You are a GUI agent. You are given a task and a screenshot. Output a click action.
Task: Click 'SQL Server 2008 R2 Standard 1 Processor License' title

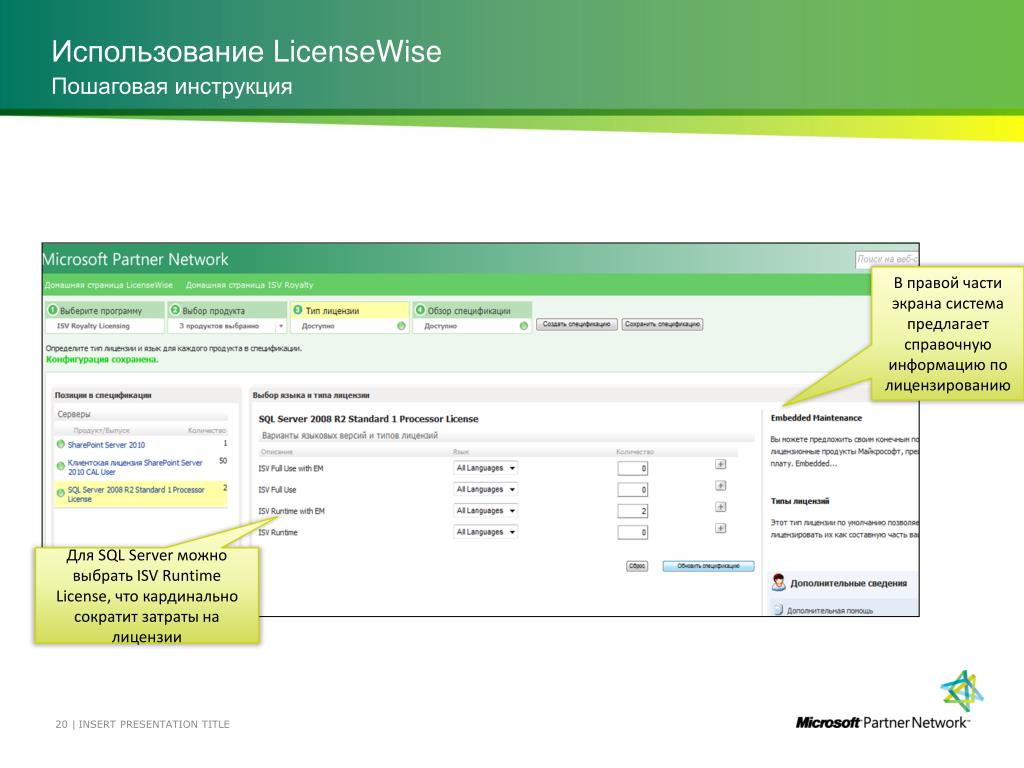[368, 419]
